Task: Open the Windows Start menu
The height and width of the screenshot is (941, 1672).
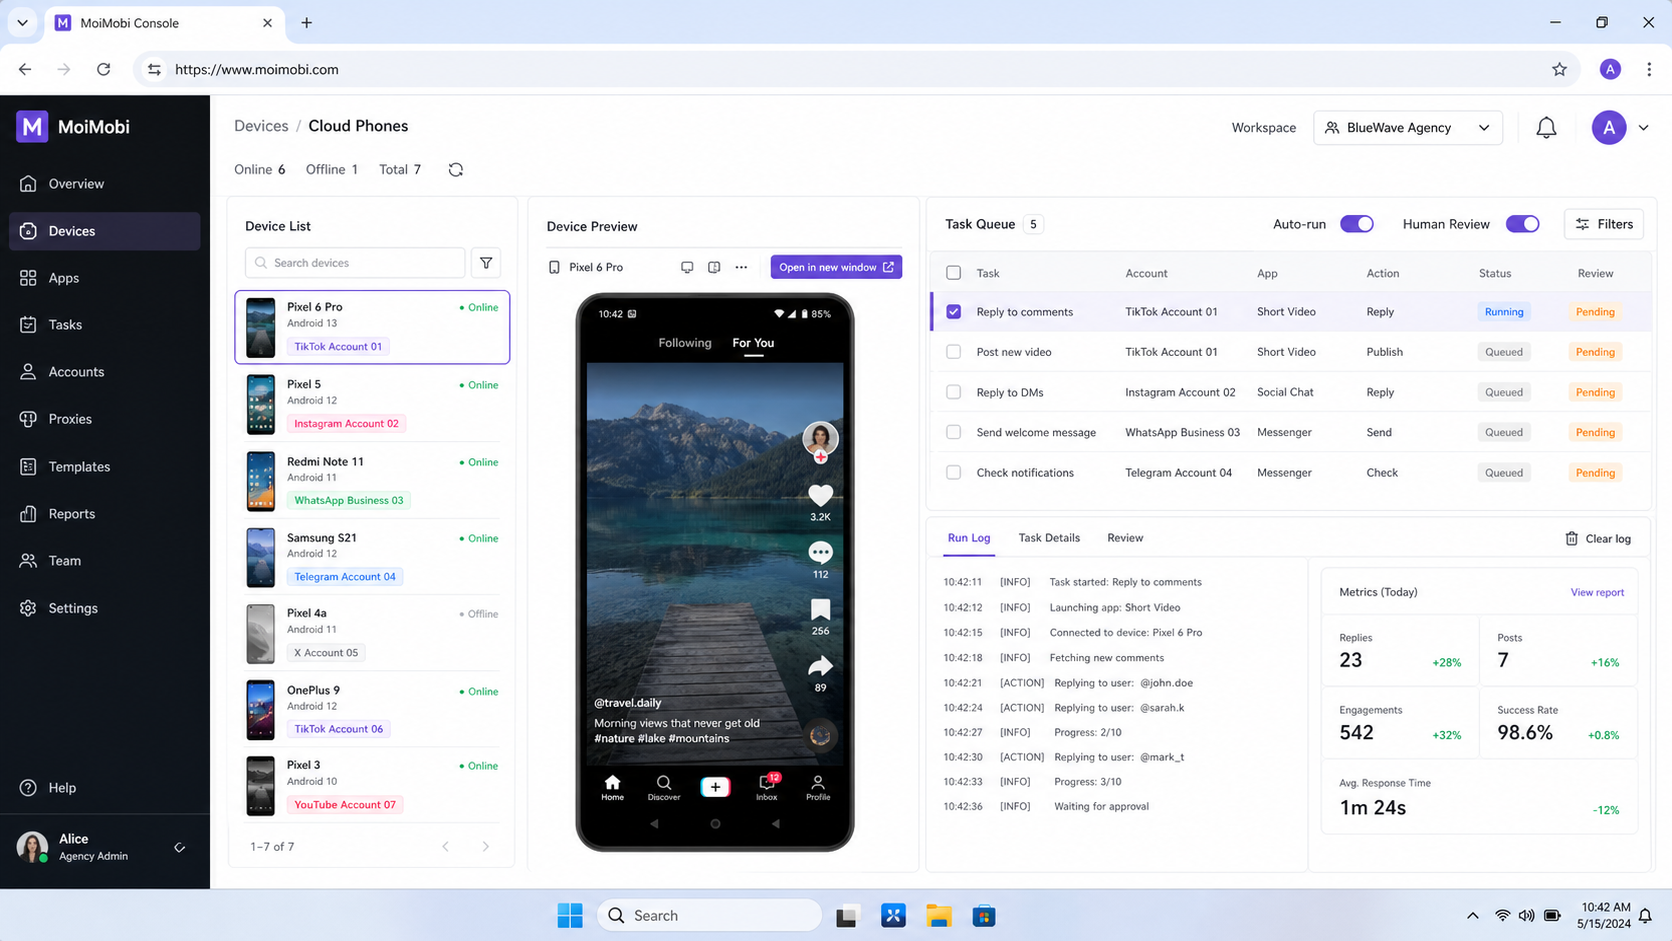Action: pos(570,916)
